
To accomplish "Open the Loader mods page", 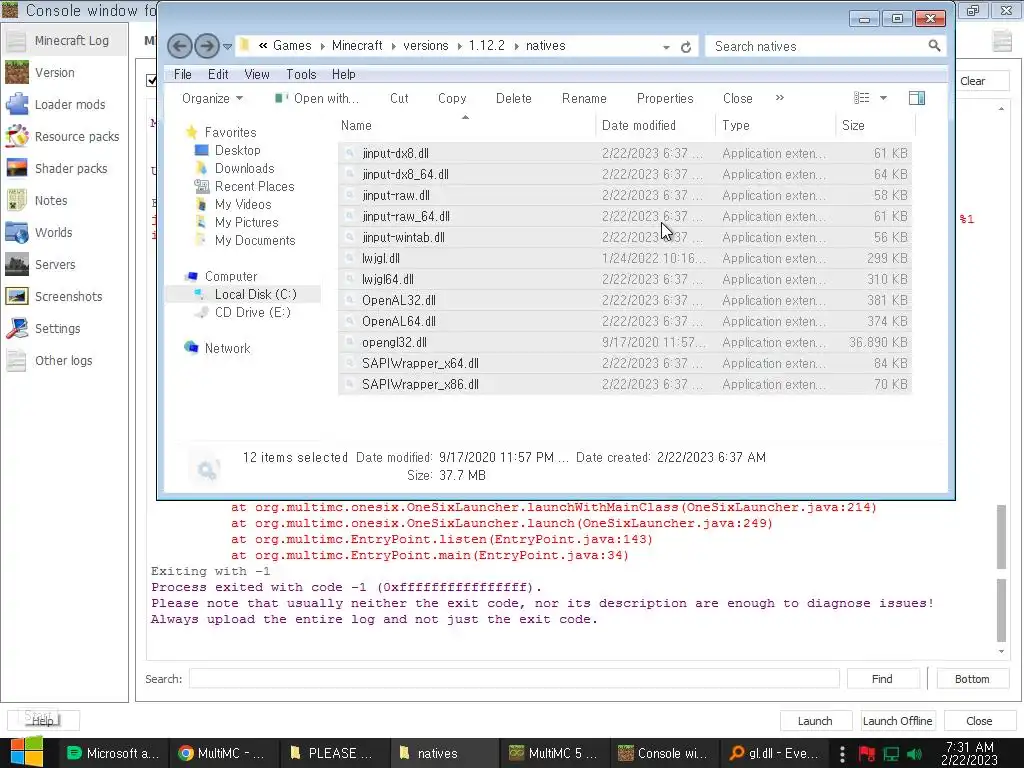I will (x=64, y=104).
